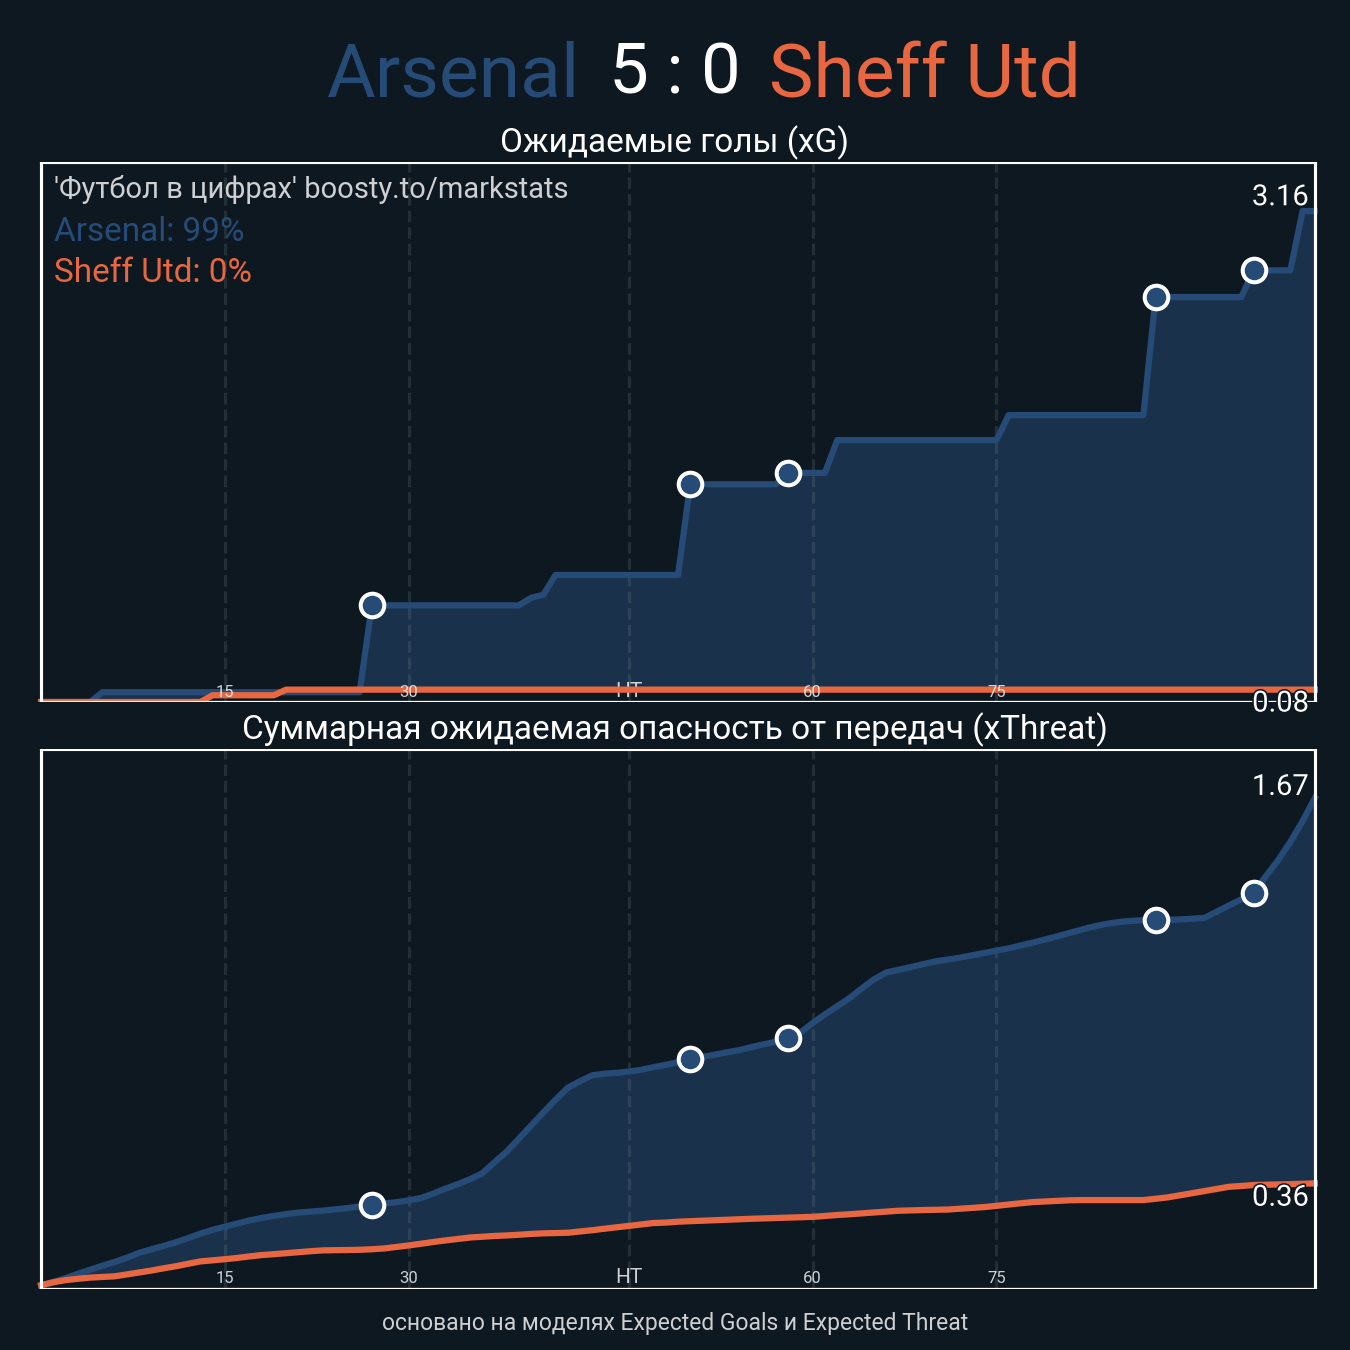The image size is (1350, 1350).
Task: Click the Sheff Utd team name in the title
Action: click(924, 72)
